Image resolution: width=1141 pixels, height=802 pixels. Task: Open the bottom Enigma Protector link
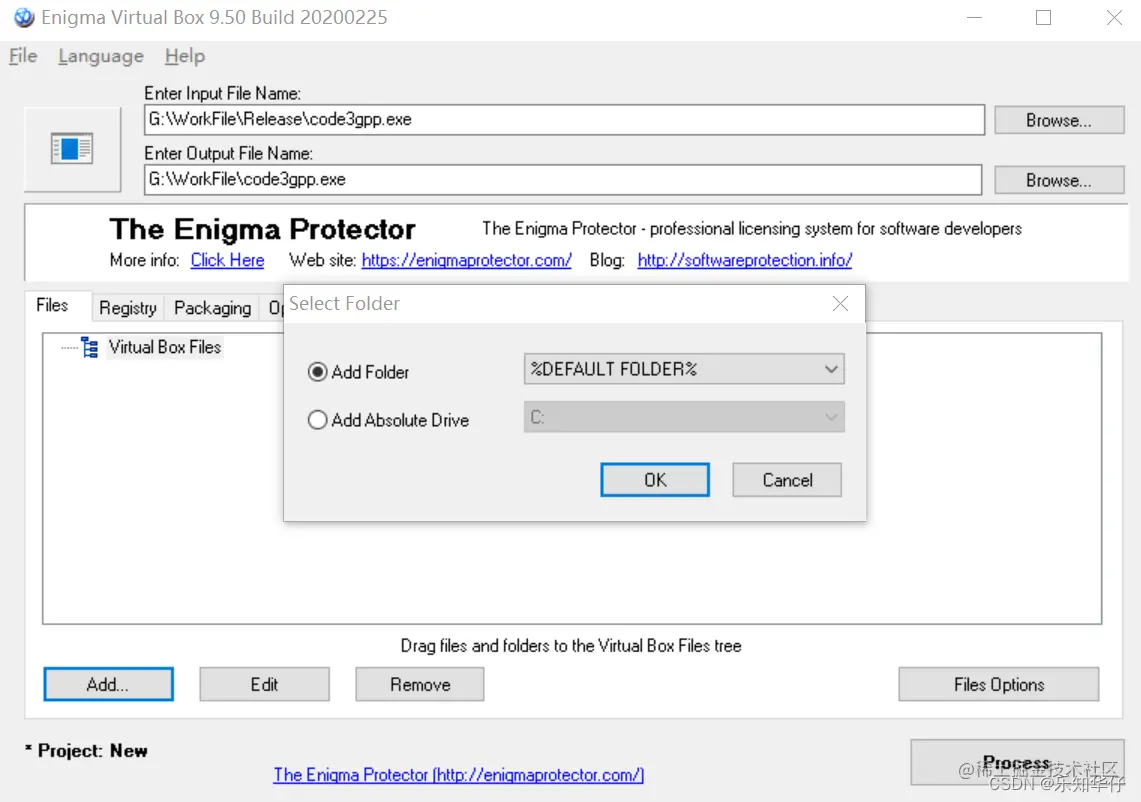tap(458, 774)
